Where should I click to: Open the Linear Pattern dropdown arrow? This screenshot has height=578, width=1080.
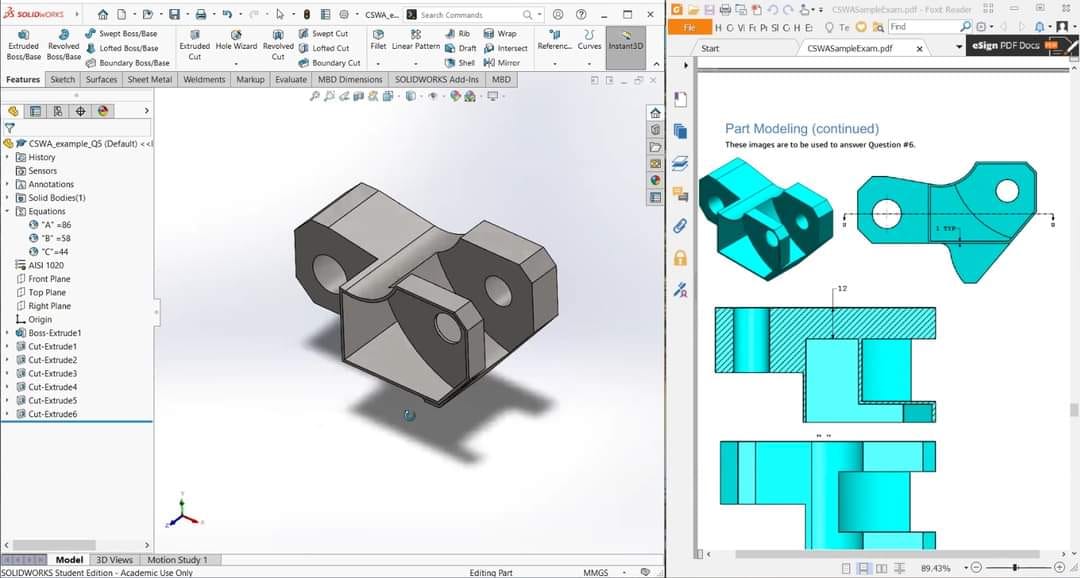[415, 62]
